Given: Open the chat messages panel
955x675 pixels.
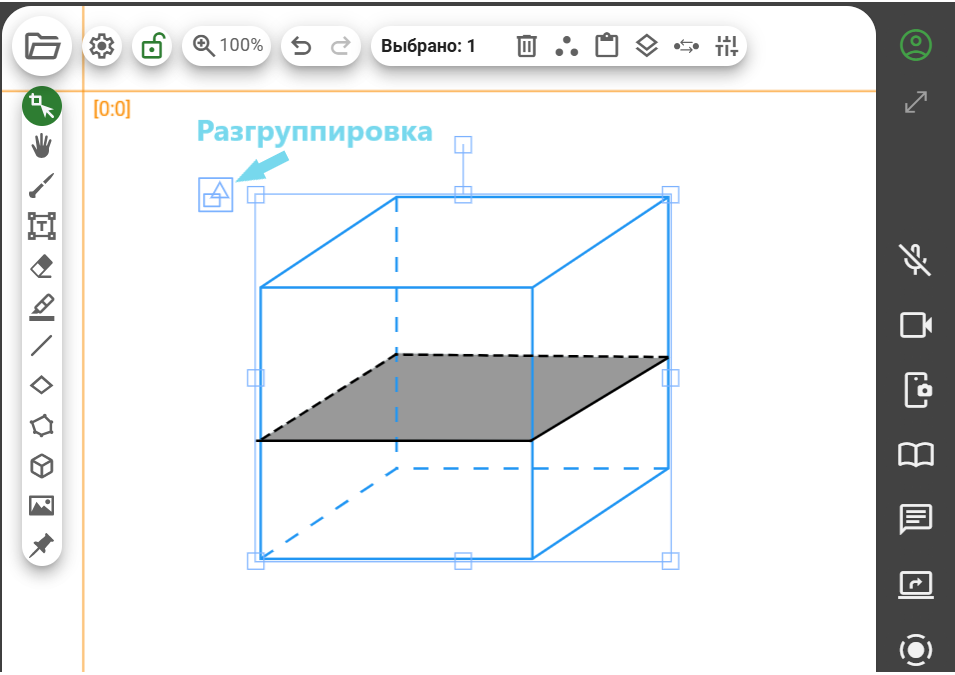Looking at the screenshot, I should 916,518.
